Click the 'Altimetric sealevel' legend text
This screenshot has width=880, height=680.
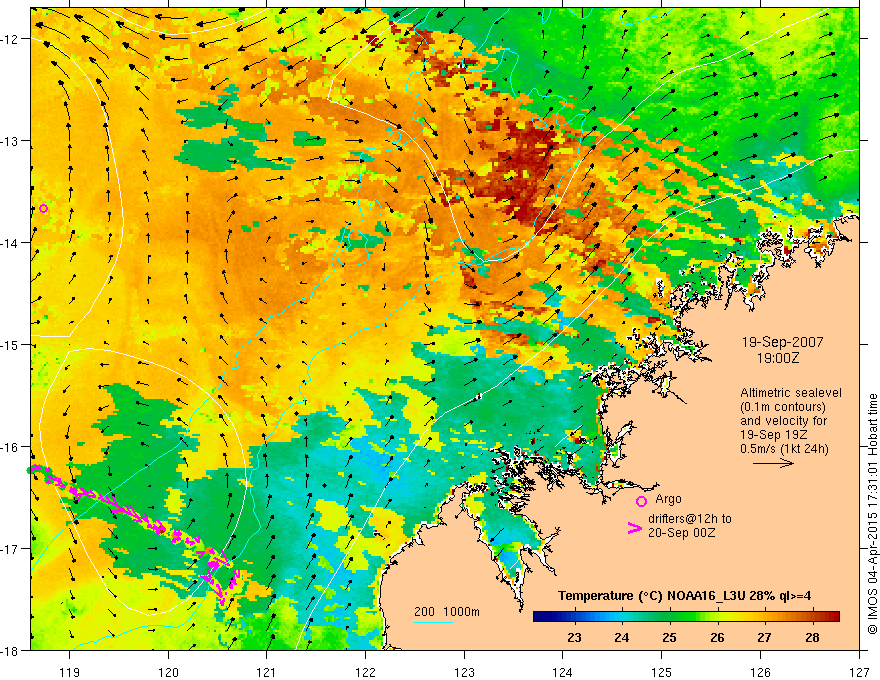click(x=791, y=393)
